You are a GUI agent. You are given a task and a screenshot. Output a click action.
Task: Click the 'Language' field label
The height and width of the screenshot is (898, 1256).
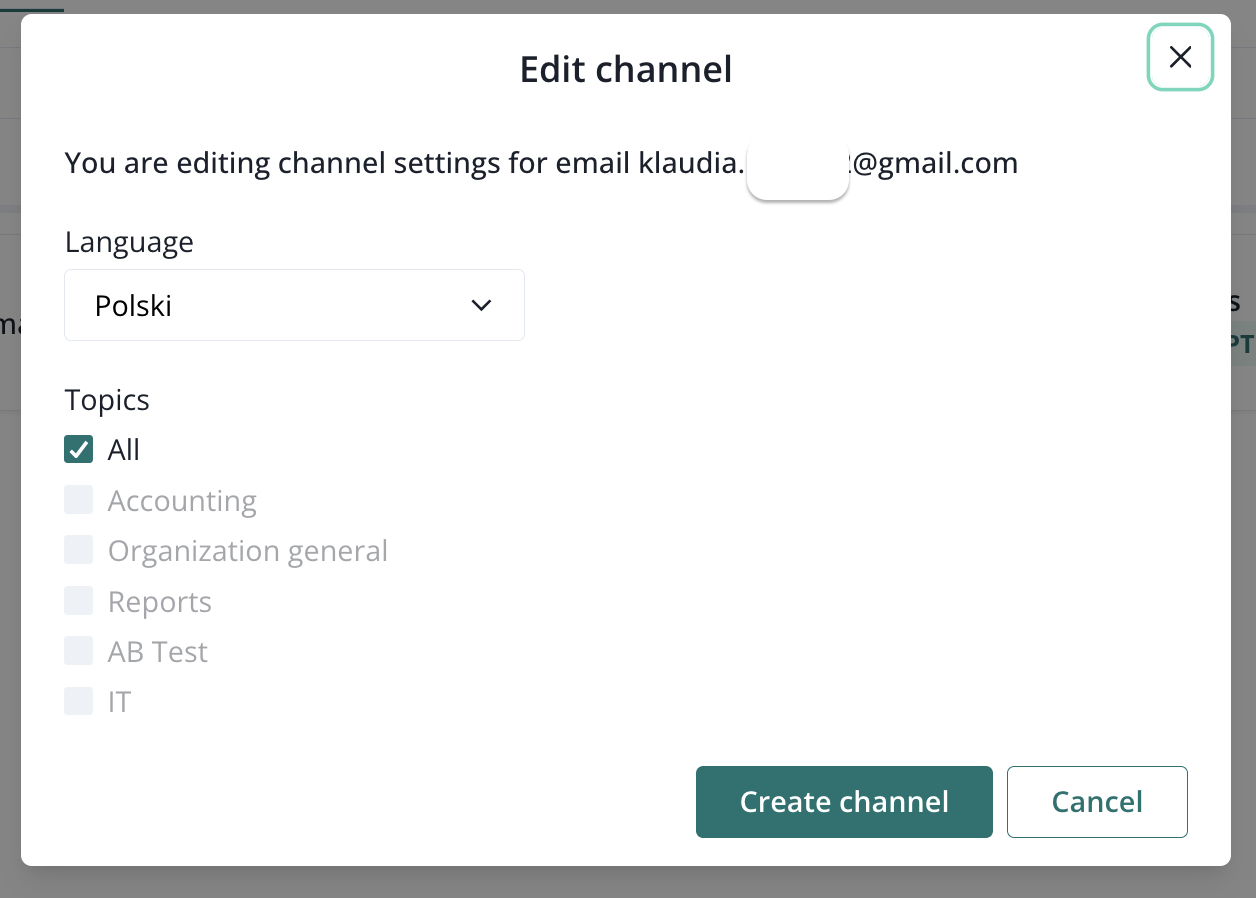(129, 242)
